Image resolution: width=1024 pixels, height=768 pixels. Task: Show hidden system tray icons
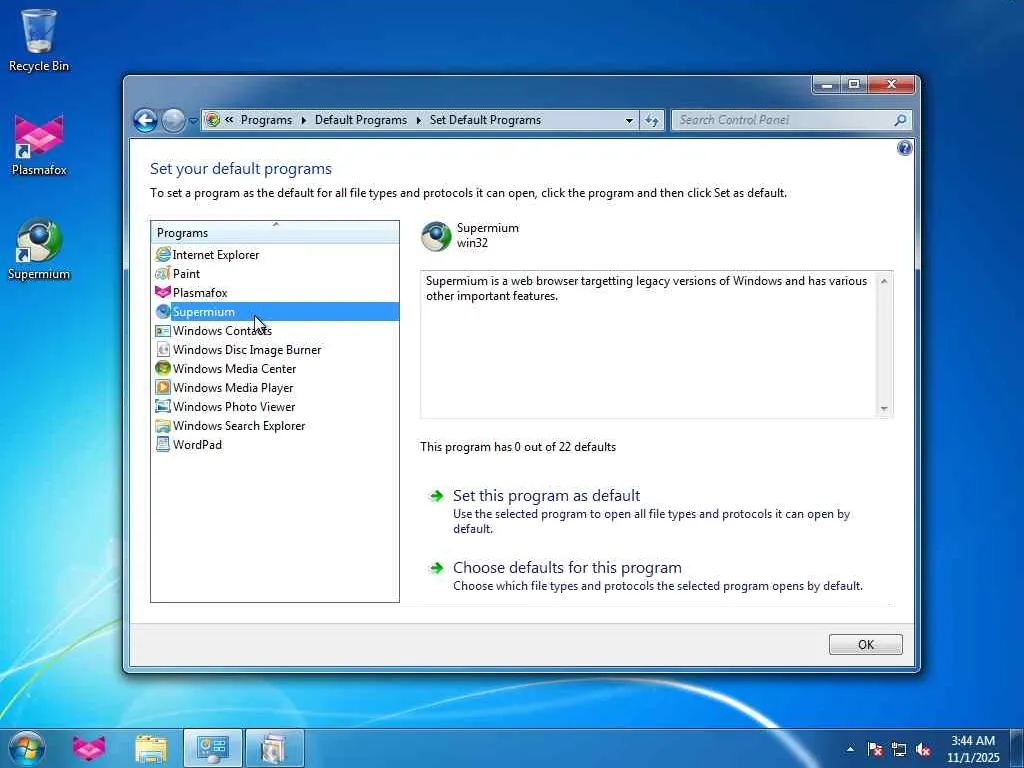(850, 749)
